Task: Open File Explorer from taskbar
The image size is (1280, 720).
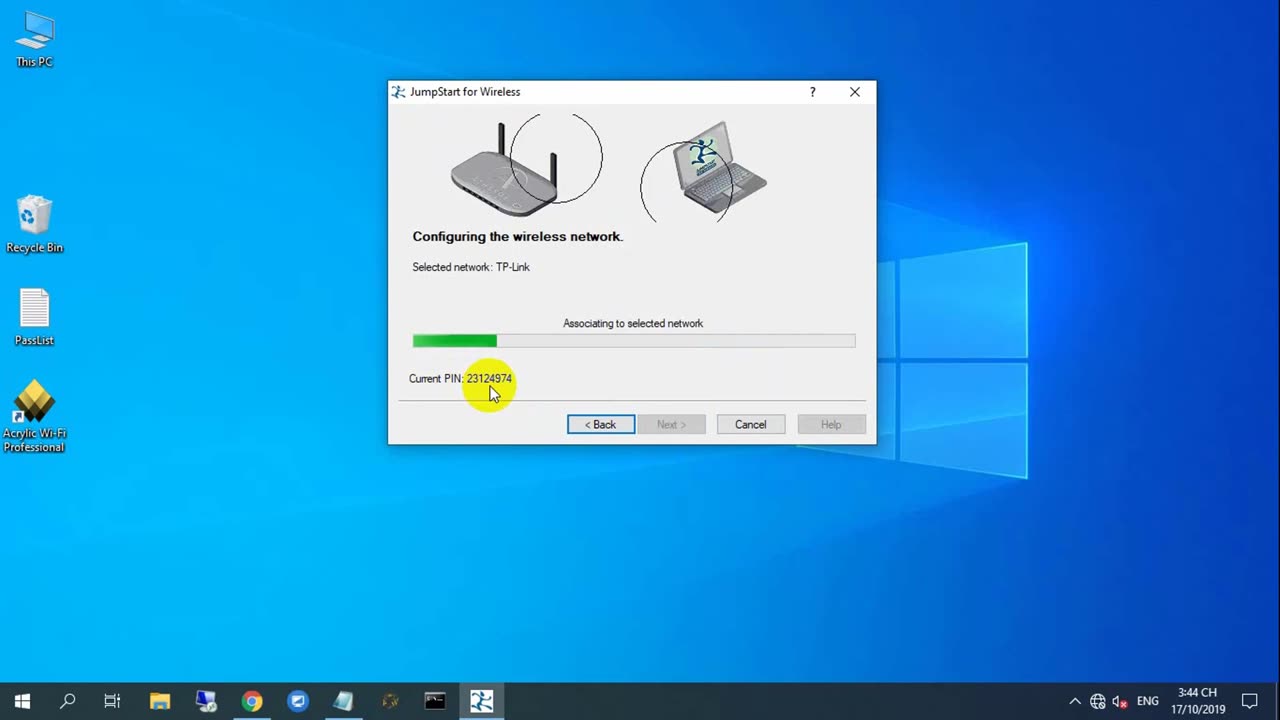Action: pos(160,701)
